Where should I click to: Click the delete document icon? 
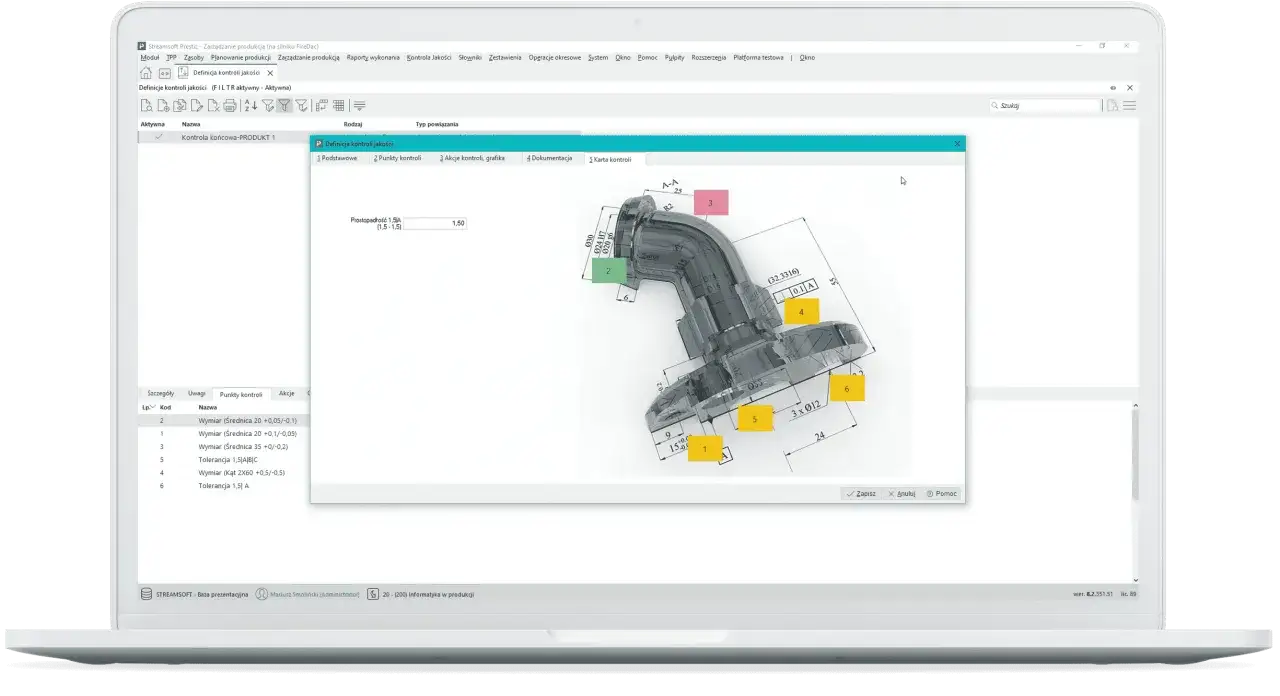[214, 105]
